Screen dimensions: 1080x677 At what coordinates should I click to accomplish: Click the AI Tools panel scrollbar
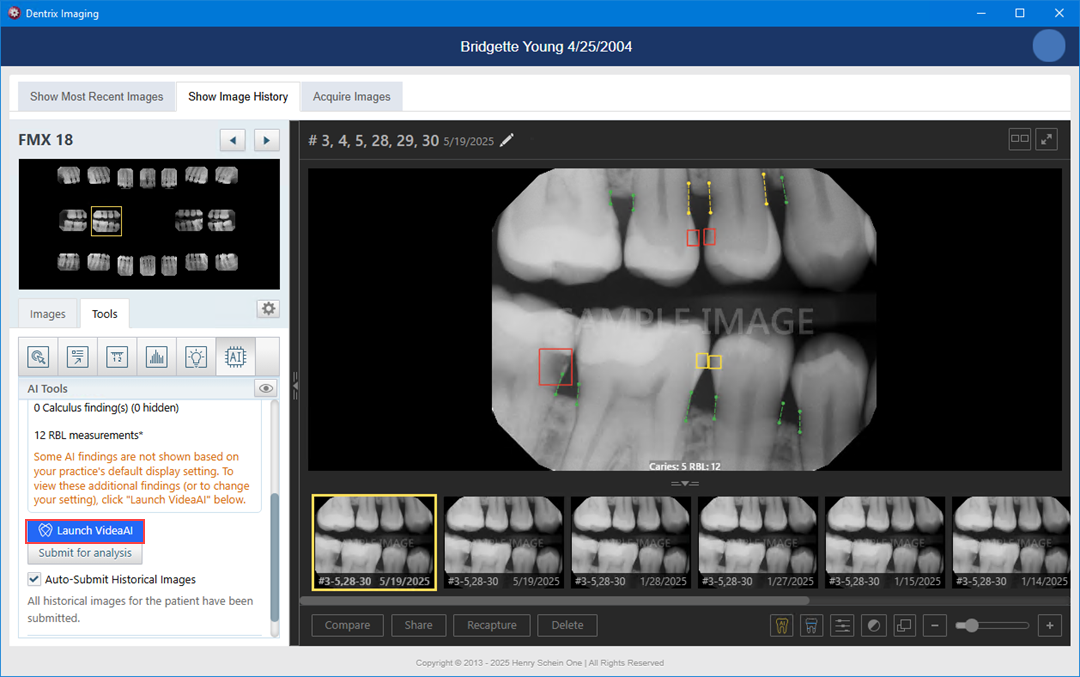coord(275,557)
